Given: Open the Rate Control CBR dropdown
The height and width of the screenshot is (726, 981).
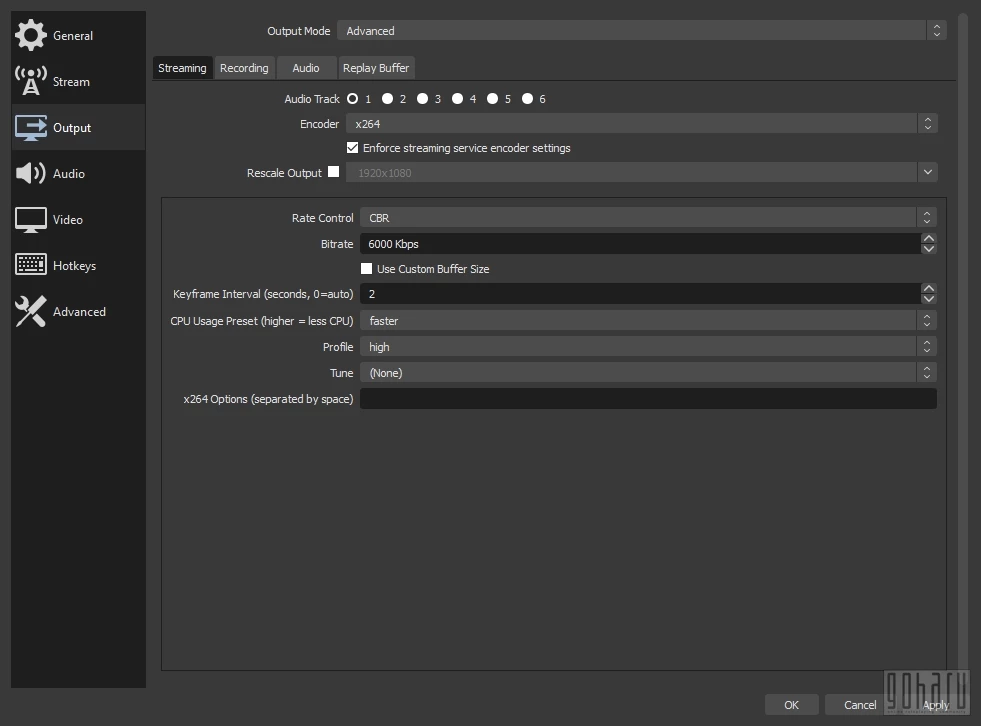Looking at the screenshot, I should tap(648, 218).
